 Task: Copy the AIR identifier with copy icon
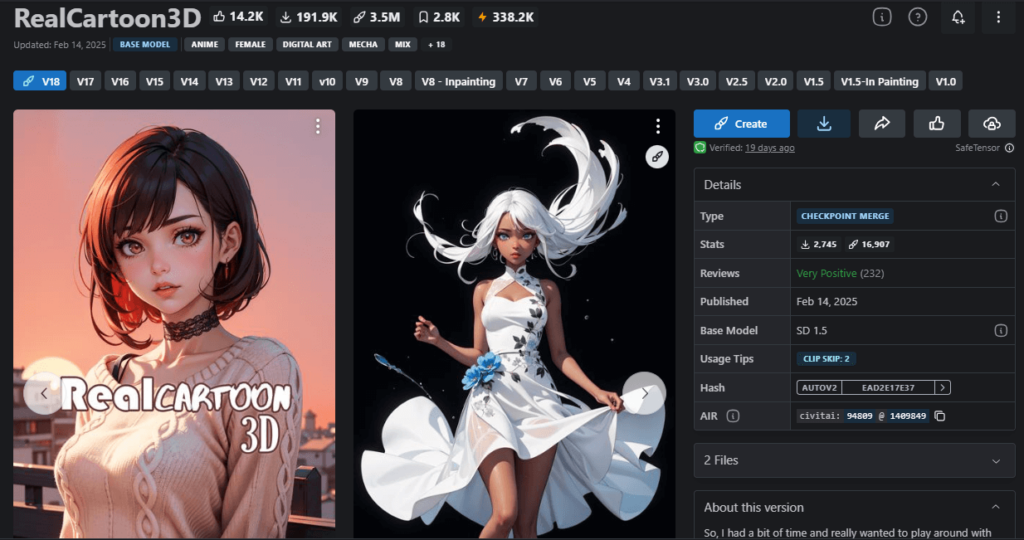940,416
